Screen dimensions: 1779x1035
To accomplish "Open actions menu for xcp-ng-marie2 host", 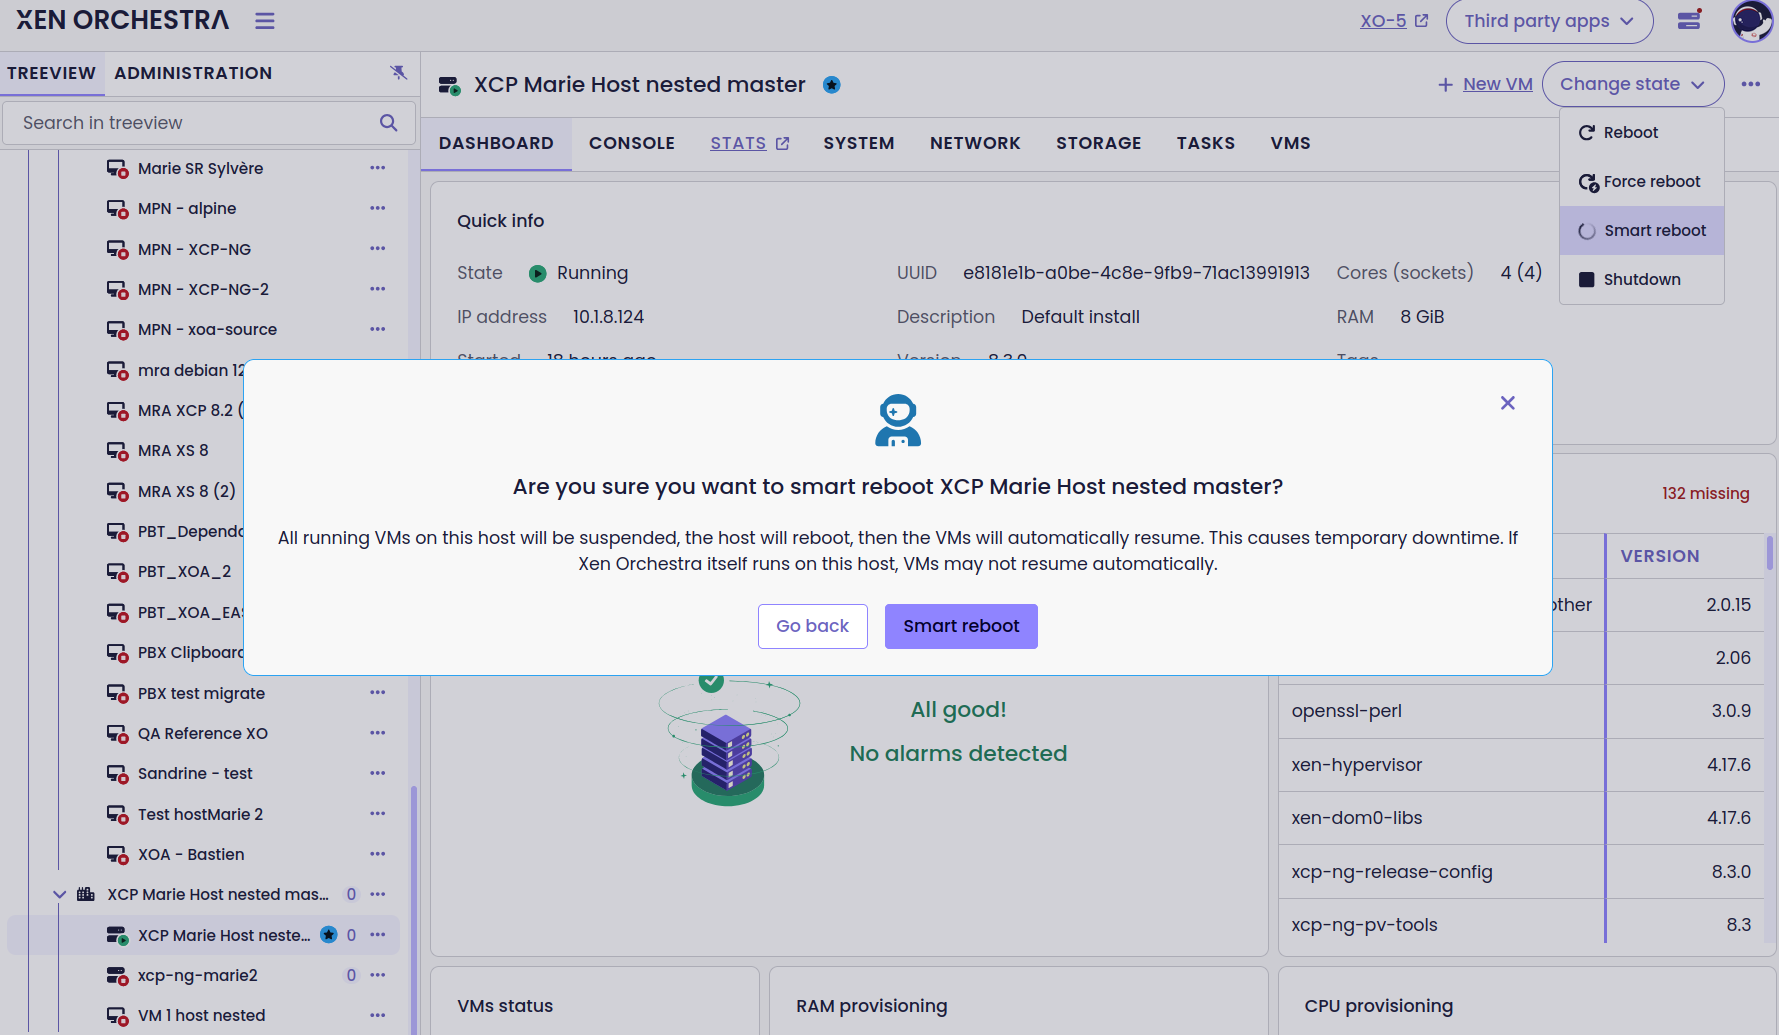I will coord(377,975).
